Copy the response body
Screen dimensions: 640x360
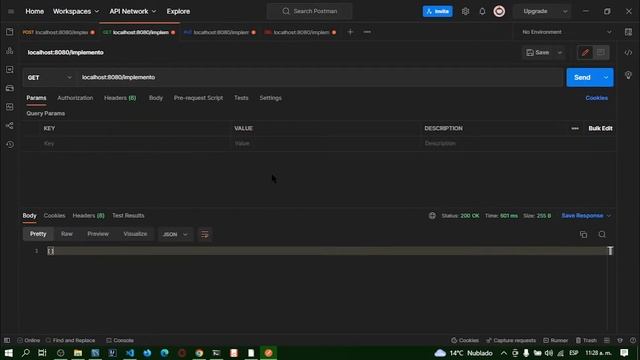(x=583, y=234)
